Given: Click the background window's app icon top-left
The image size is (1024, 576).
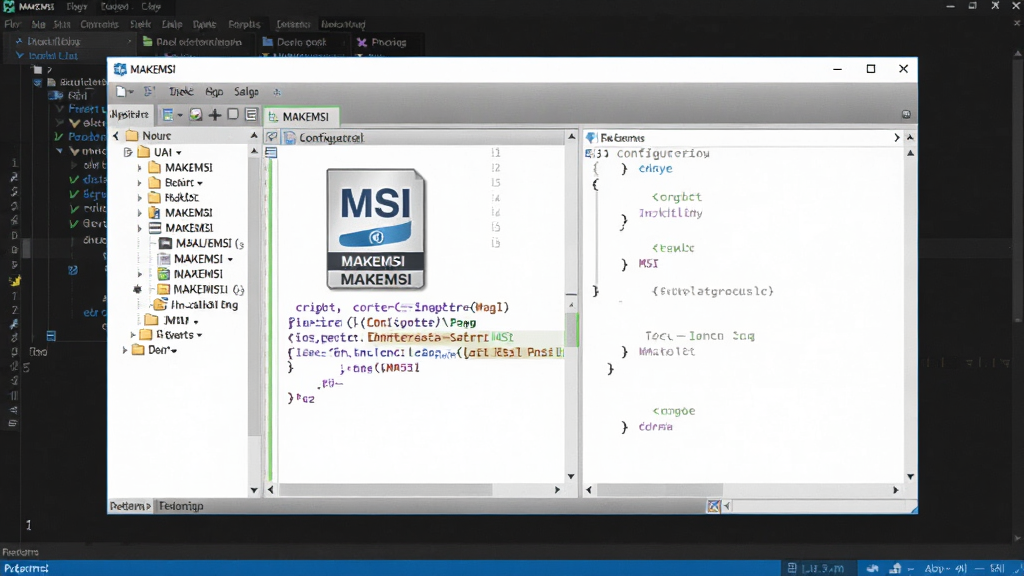Looking at the screenshot, I should (x=8, y=7).
